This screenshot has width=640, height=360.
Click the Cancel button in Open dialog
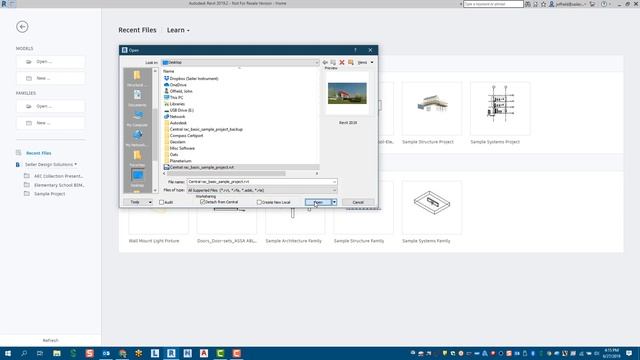(x=358, y=202)
